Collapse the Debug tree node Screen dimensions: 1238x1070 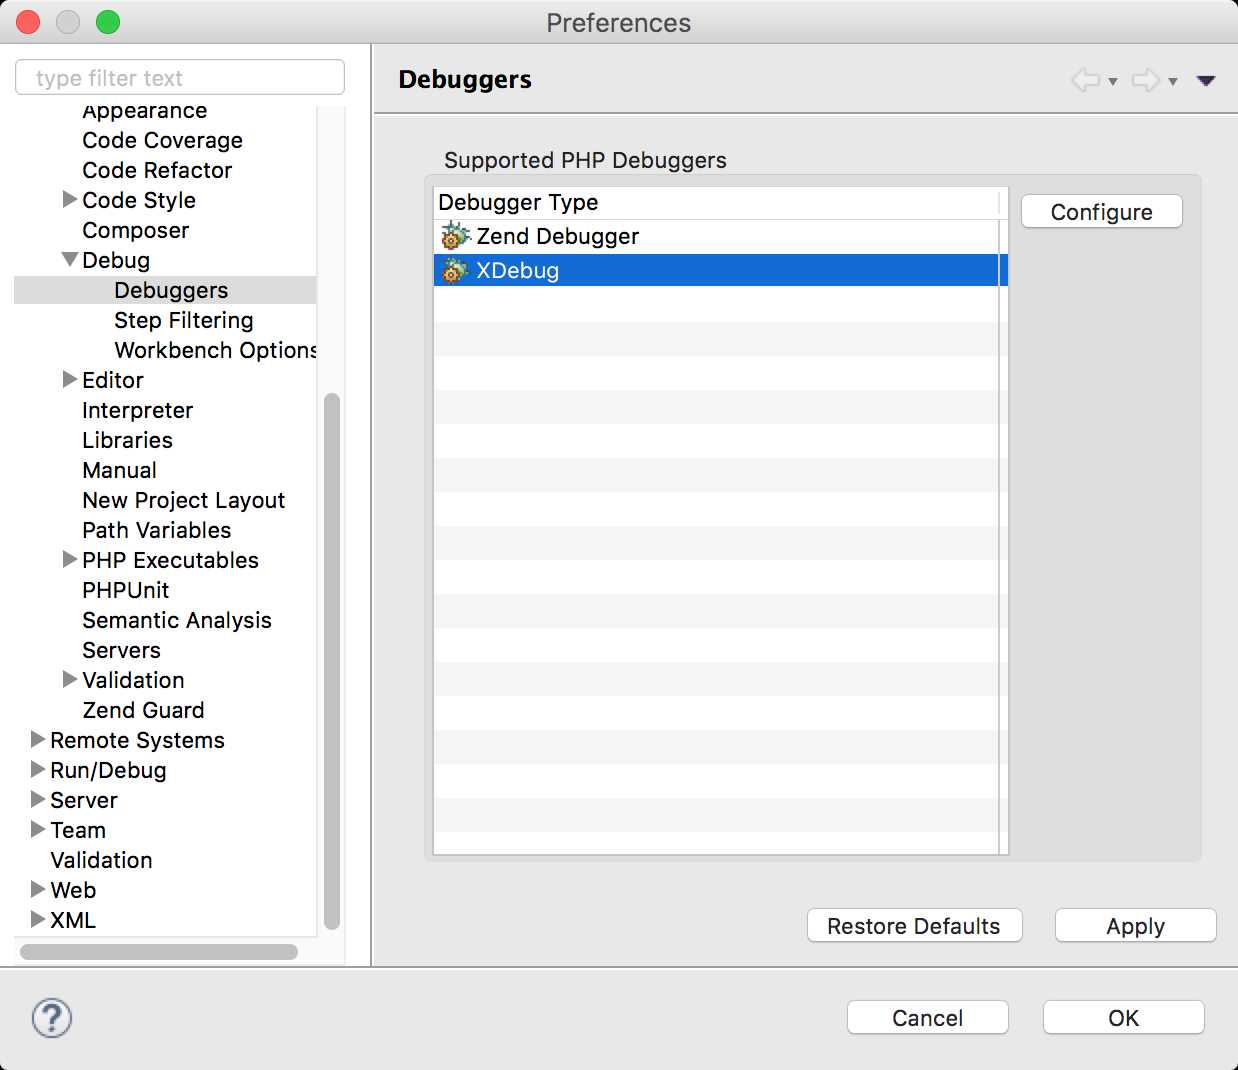pyautogui.click(x=70, y=259)
